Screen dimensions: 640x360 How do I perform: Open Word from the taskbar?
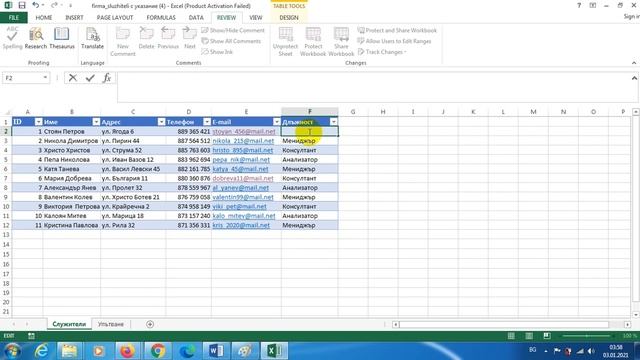[x=216, y=351]
